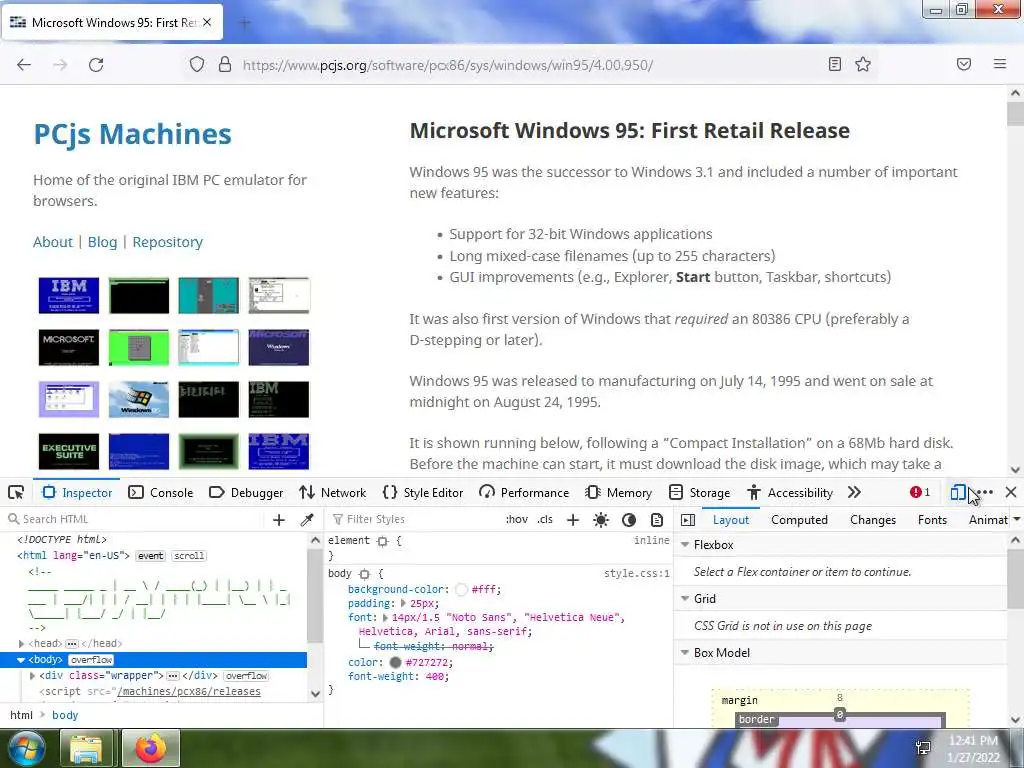Click the overflow badge on body node
Viewport: 1024px width, 768px height.
[x=91, y=660]
